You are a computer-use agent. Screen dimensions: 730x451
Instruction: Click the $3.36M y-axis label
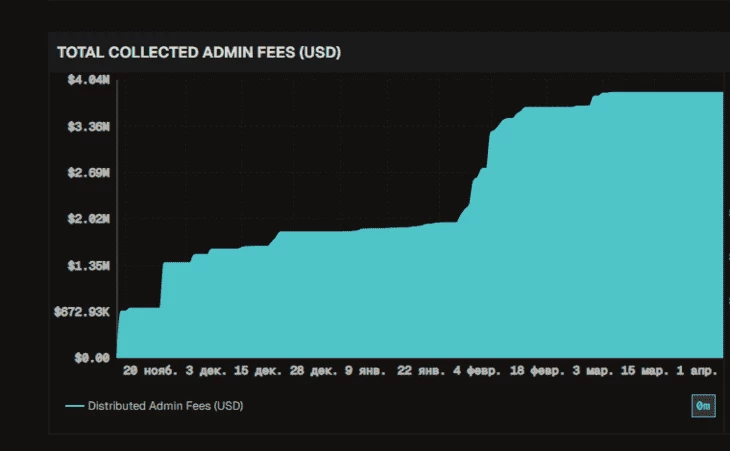point(89,127)
